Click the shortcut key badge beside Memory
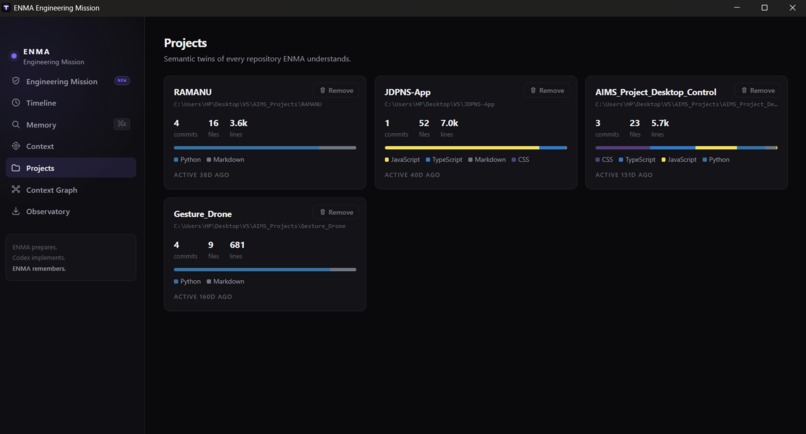The height and width of the screenshot is (434, 806). point(122,124)
